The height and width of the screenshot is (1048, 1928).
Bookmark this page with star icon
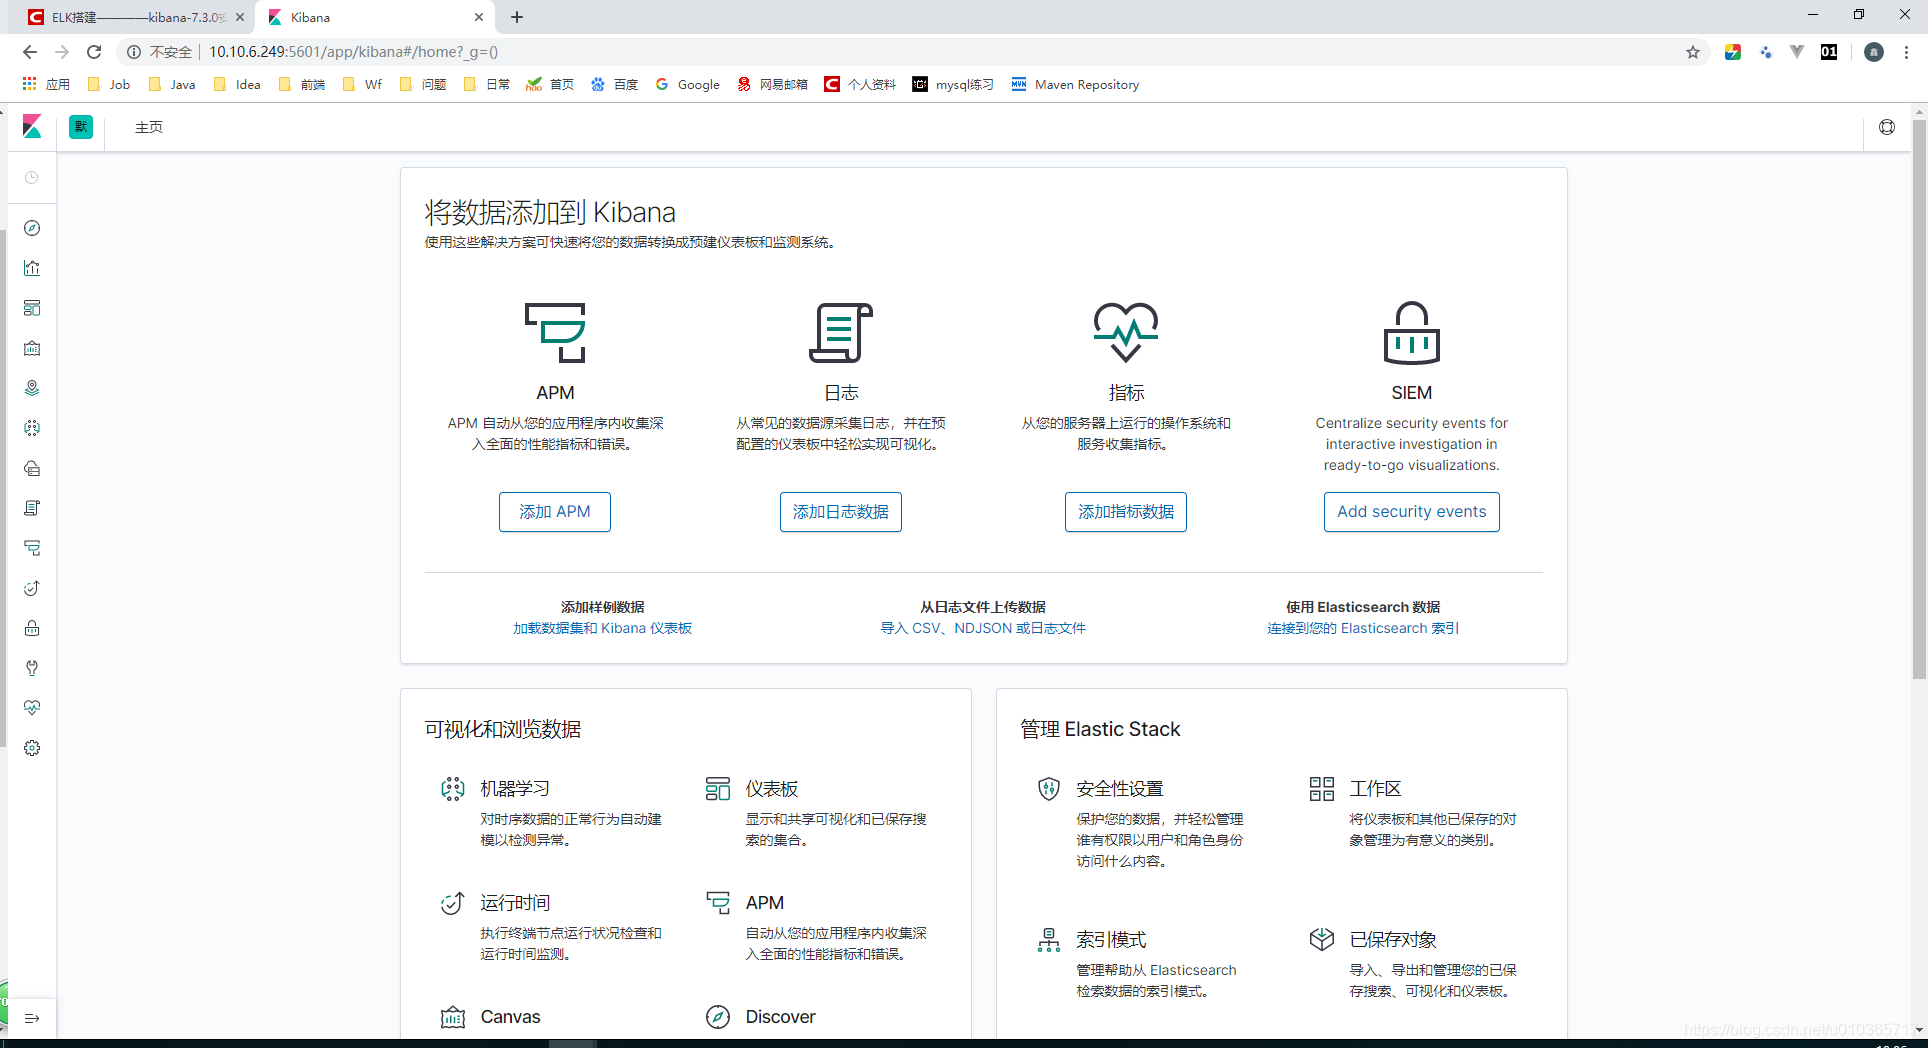click(1693, 52)
